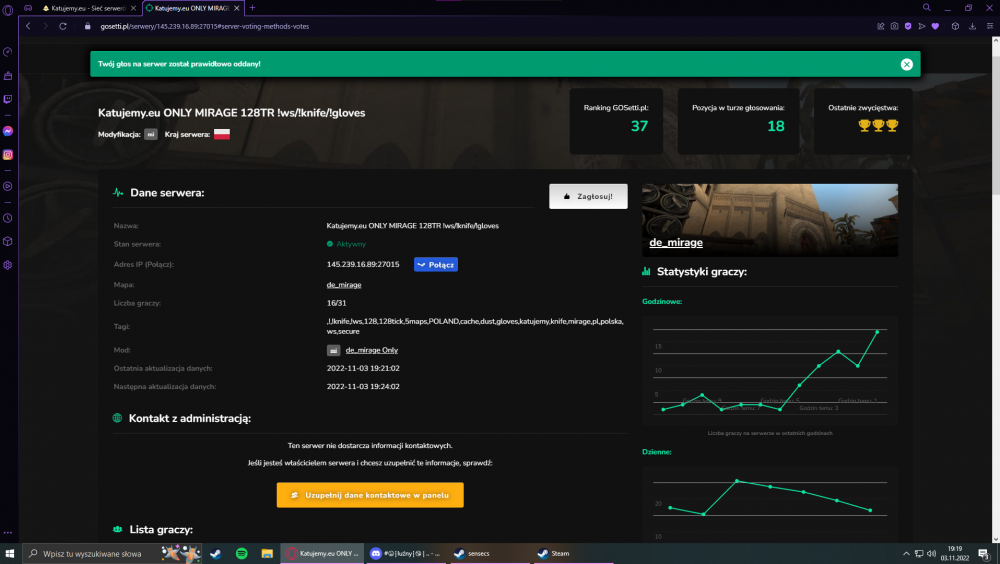Viewport: 1000px width, 564px height.
Task: Click the Modyfikacja mod badge icon
Action: (151, 134)
